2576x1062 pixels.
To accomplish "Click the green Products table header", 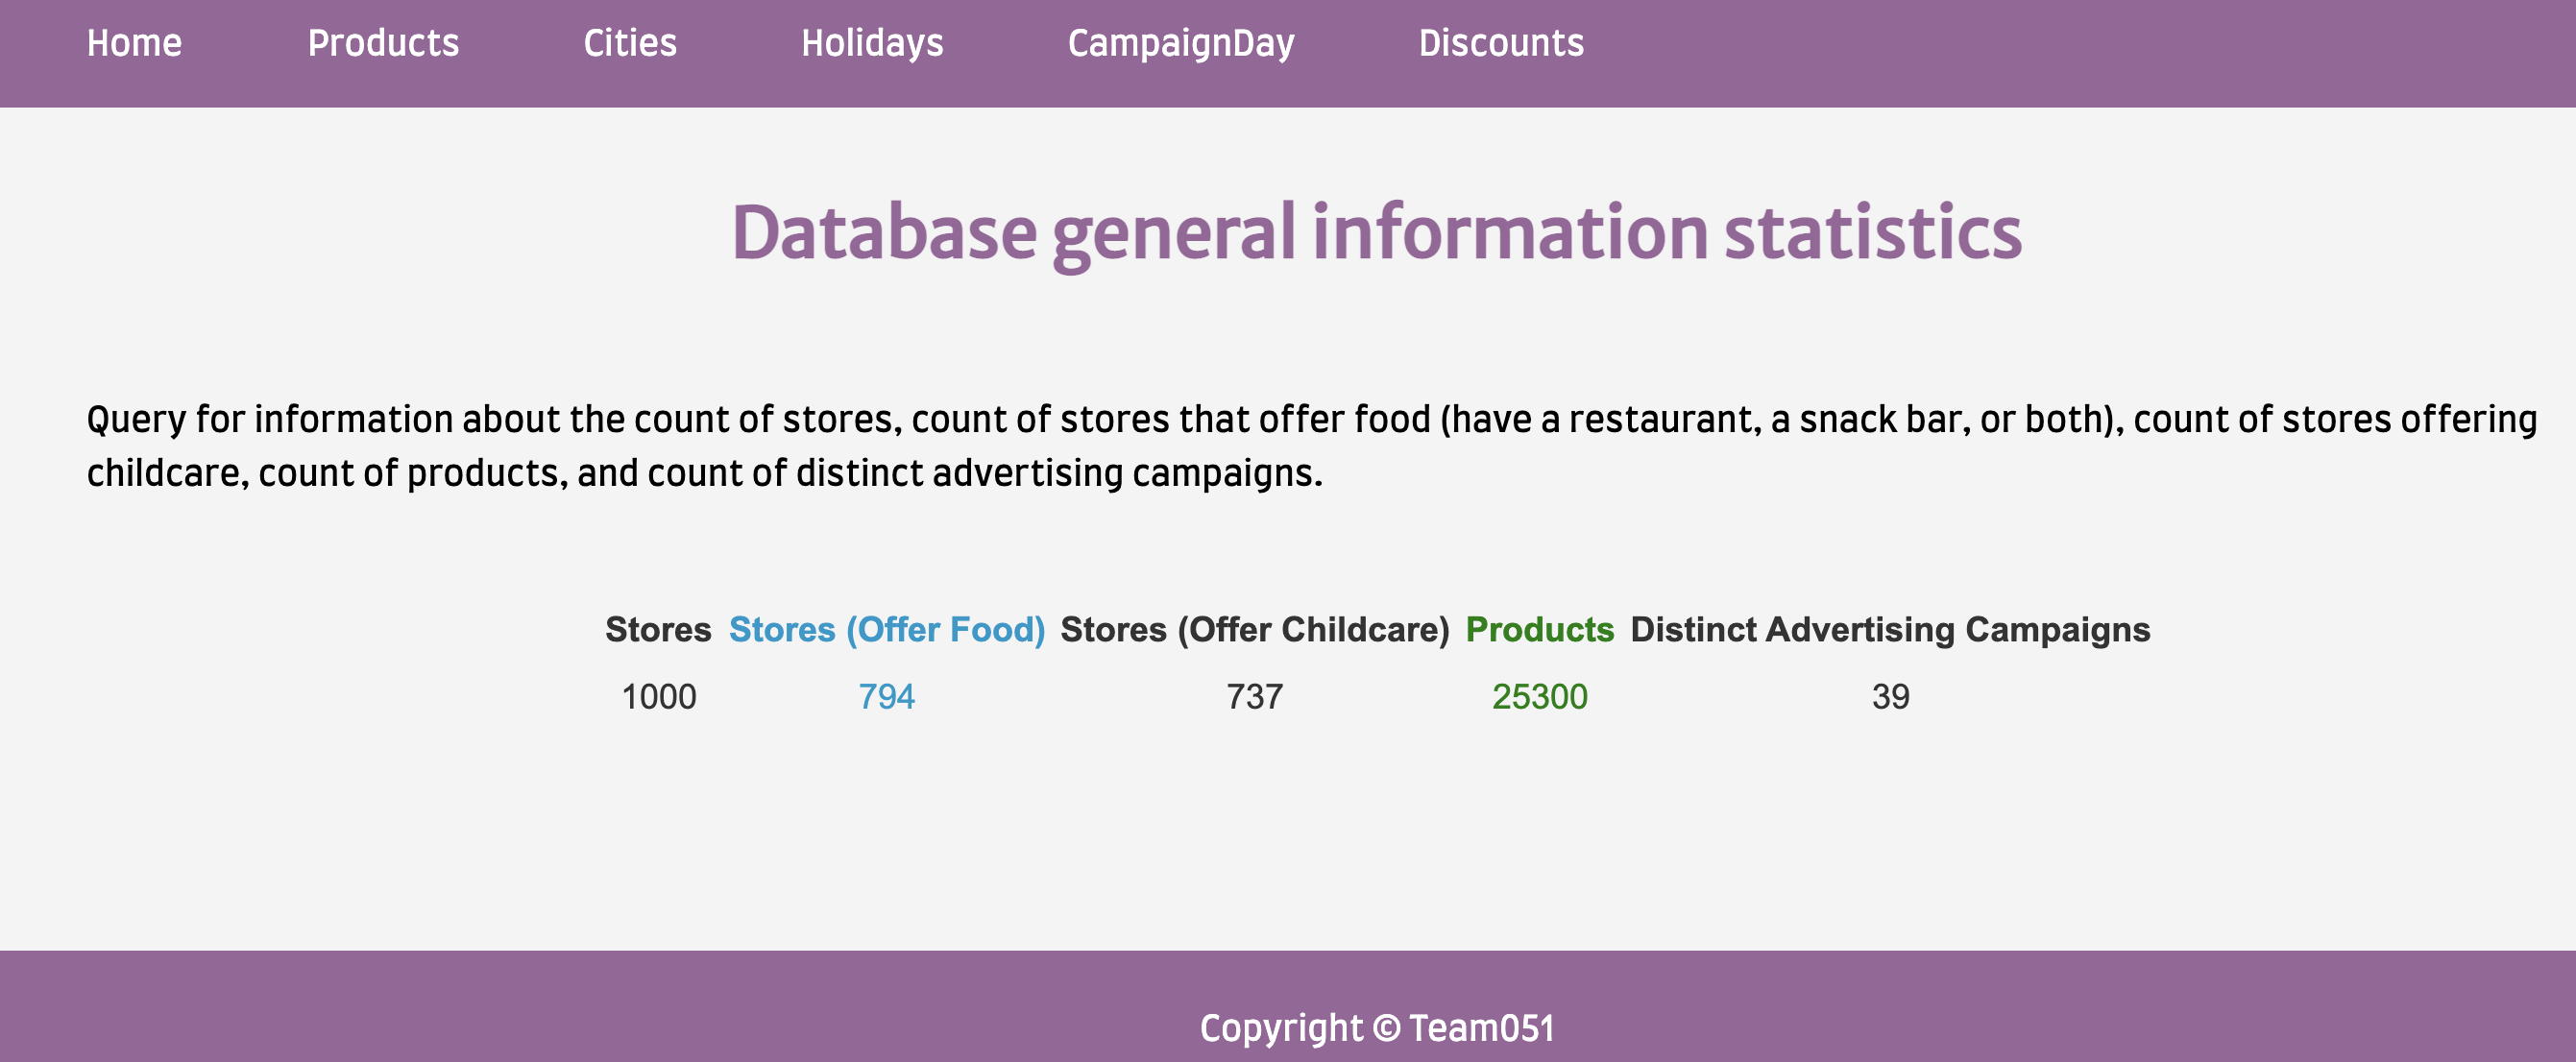I will 1540,630.
